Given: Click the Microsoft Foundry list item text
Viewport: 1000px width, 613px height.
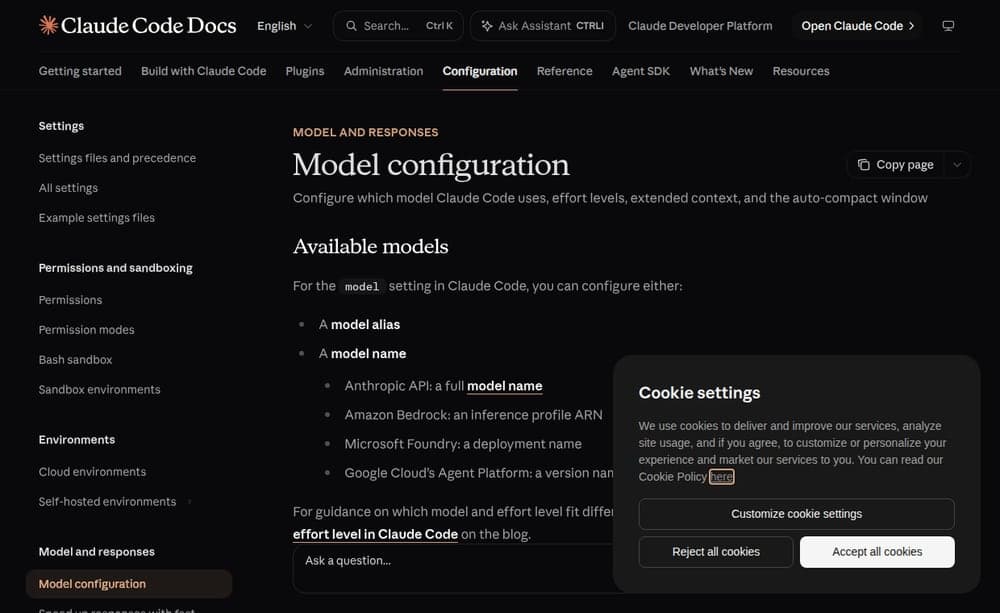Looking at the screenshot, I should tap(463, 444).
